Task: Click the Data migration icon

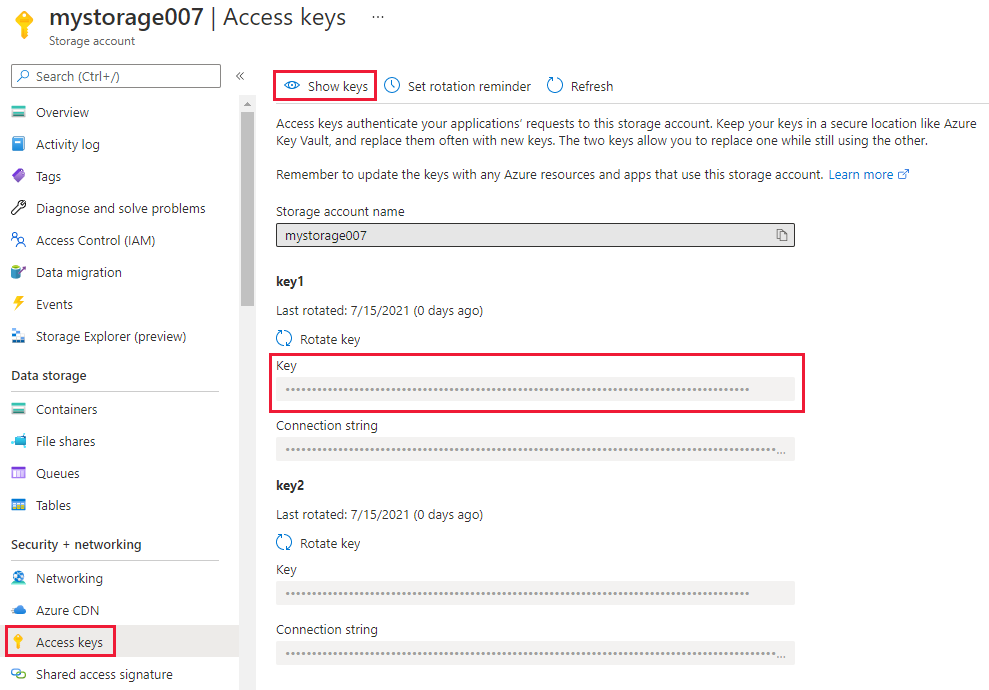Action: coord(19,272)
